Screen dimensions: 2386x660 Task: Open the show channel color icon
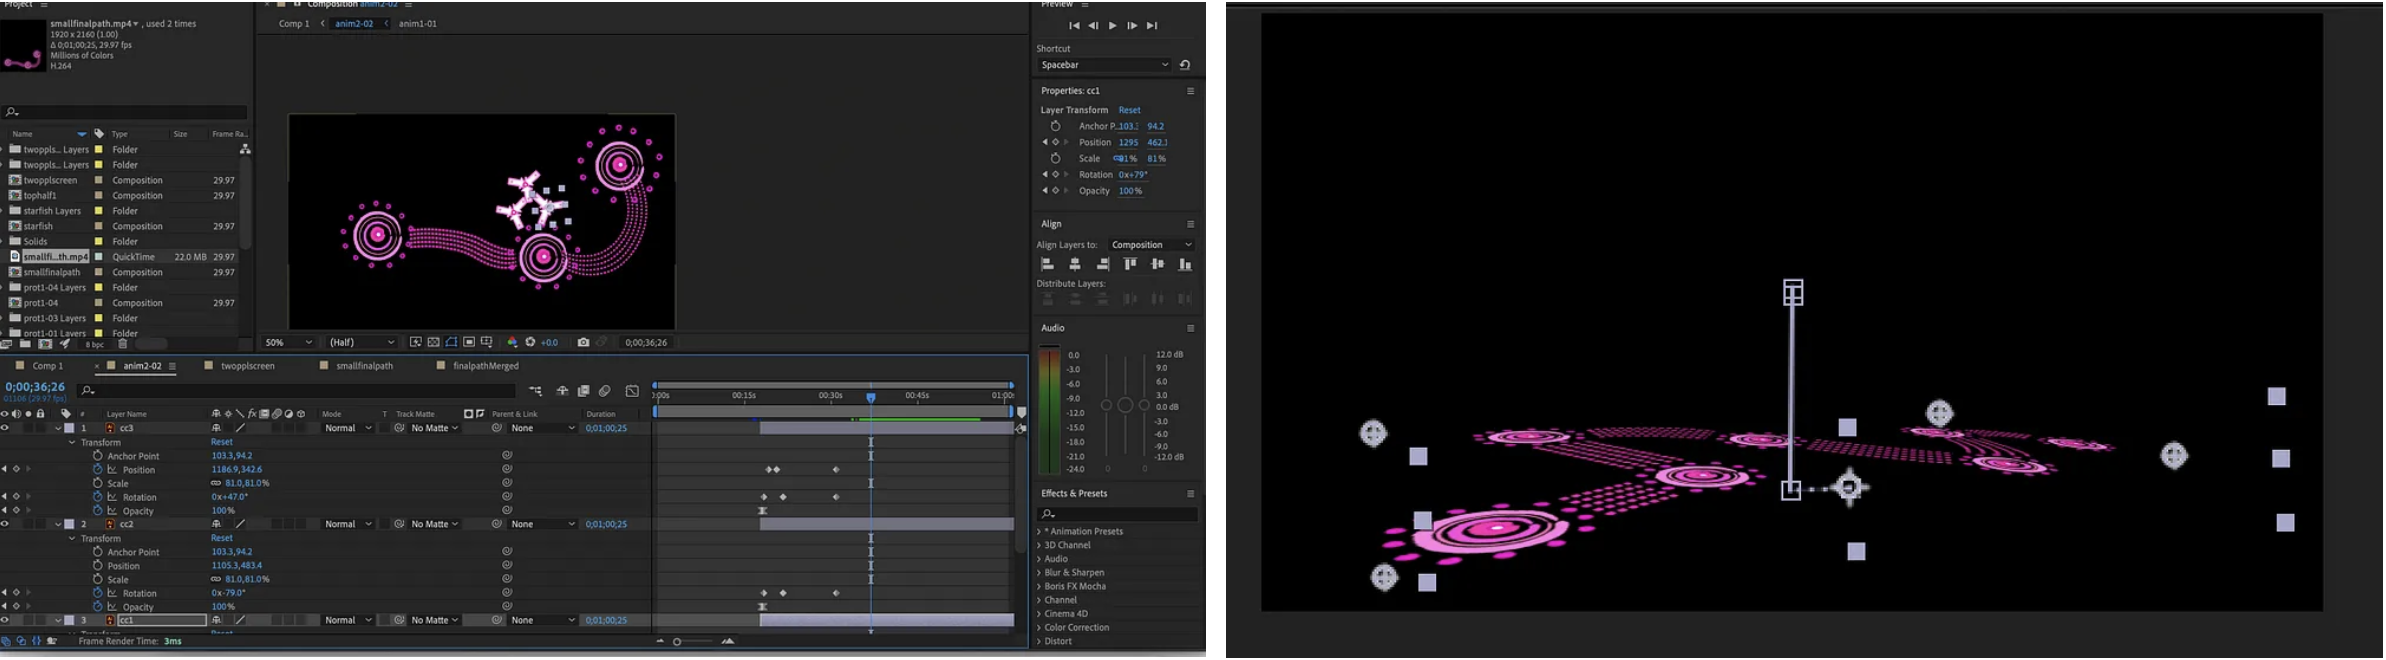[512, 342]
